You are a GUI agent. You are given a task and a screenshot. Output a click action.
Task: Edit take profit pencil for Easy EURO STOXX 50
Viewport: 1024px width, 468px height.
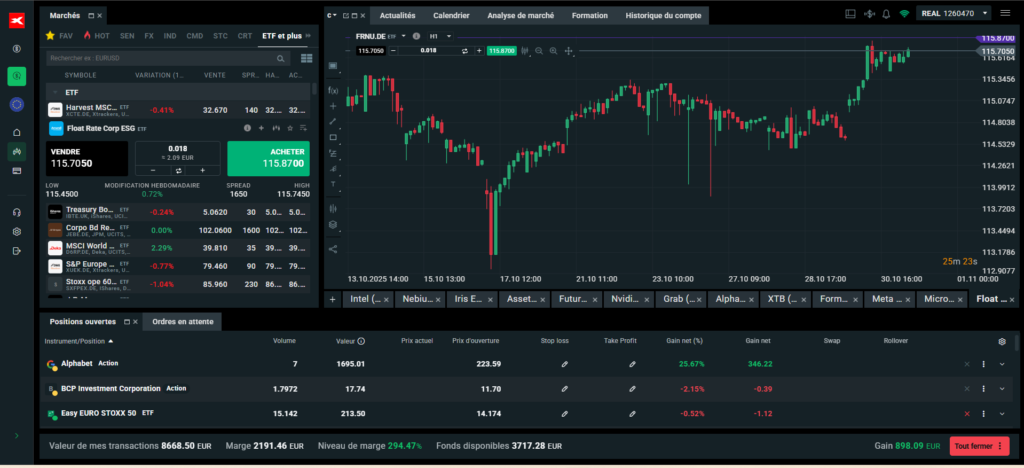(x=632, y=414)
